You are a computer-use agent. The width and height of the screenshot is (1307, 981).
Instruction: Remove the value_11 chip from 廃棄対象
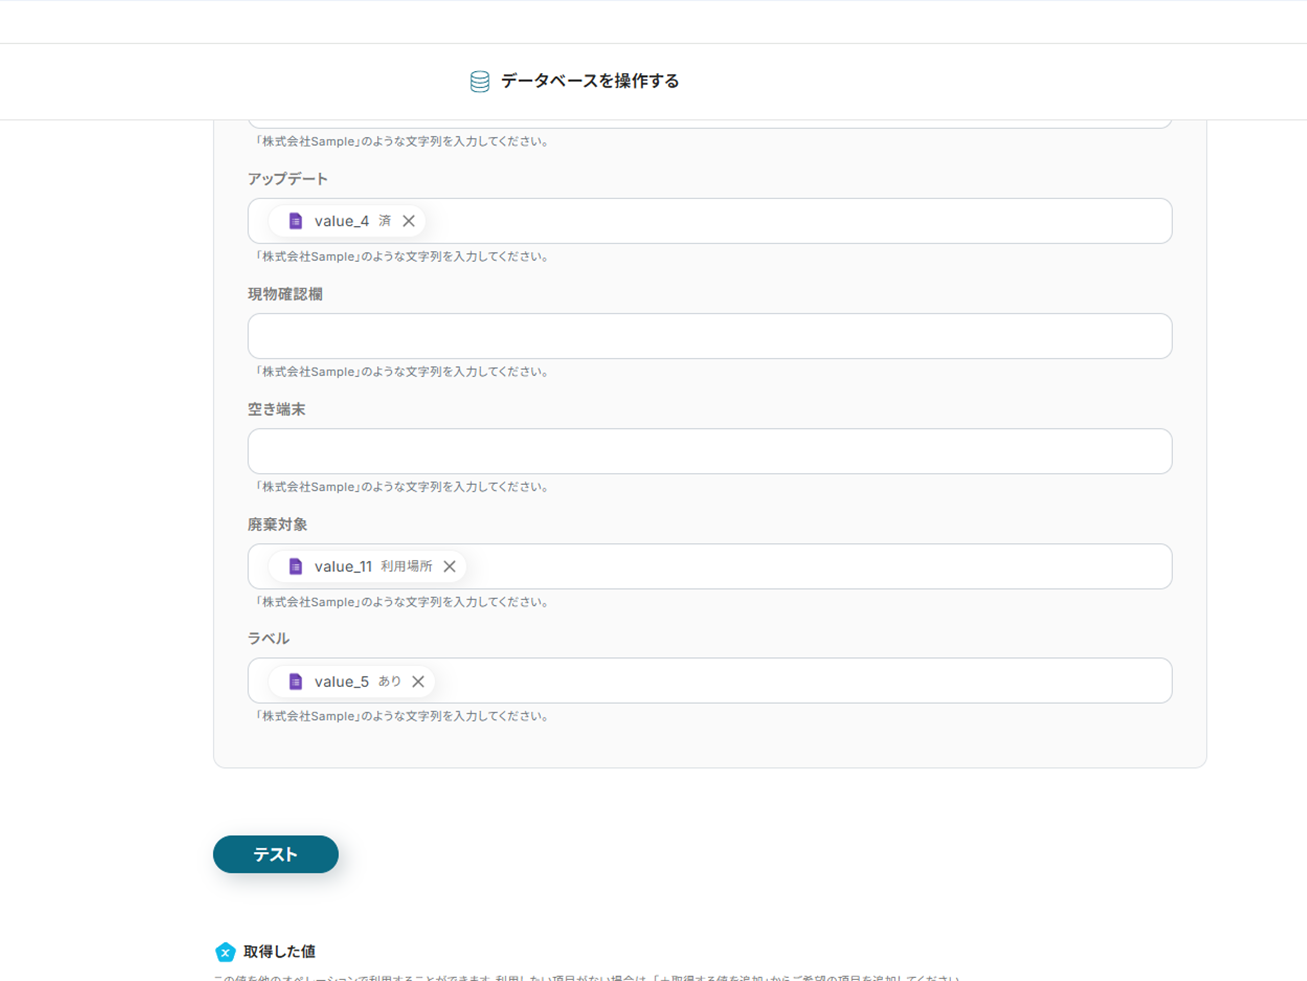click(x=450, y=566)
